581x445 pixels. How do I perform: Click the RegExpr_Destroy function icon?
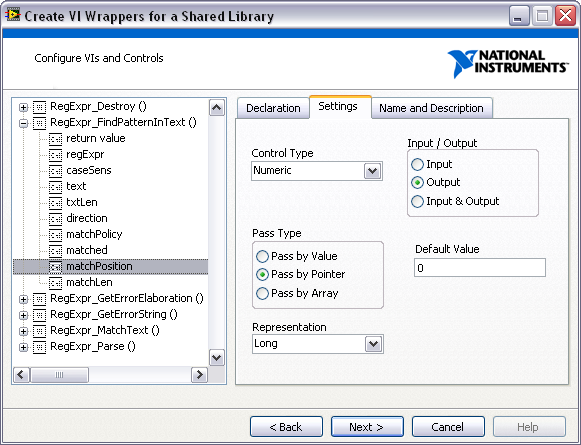click(x=39, y=107)
